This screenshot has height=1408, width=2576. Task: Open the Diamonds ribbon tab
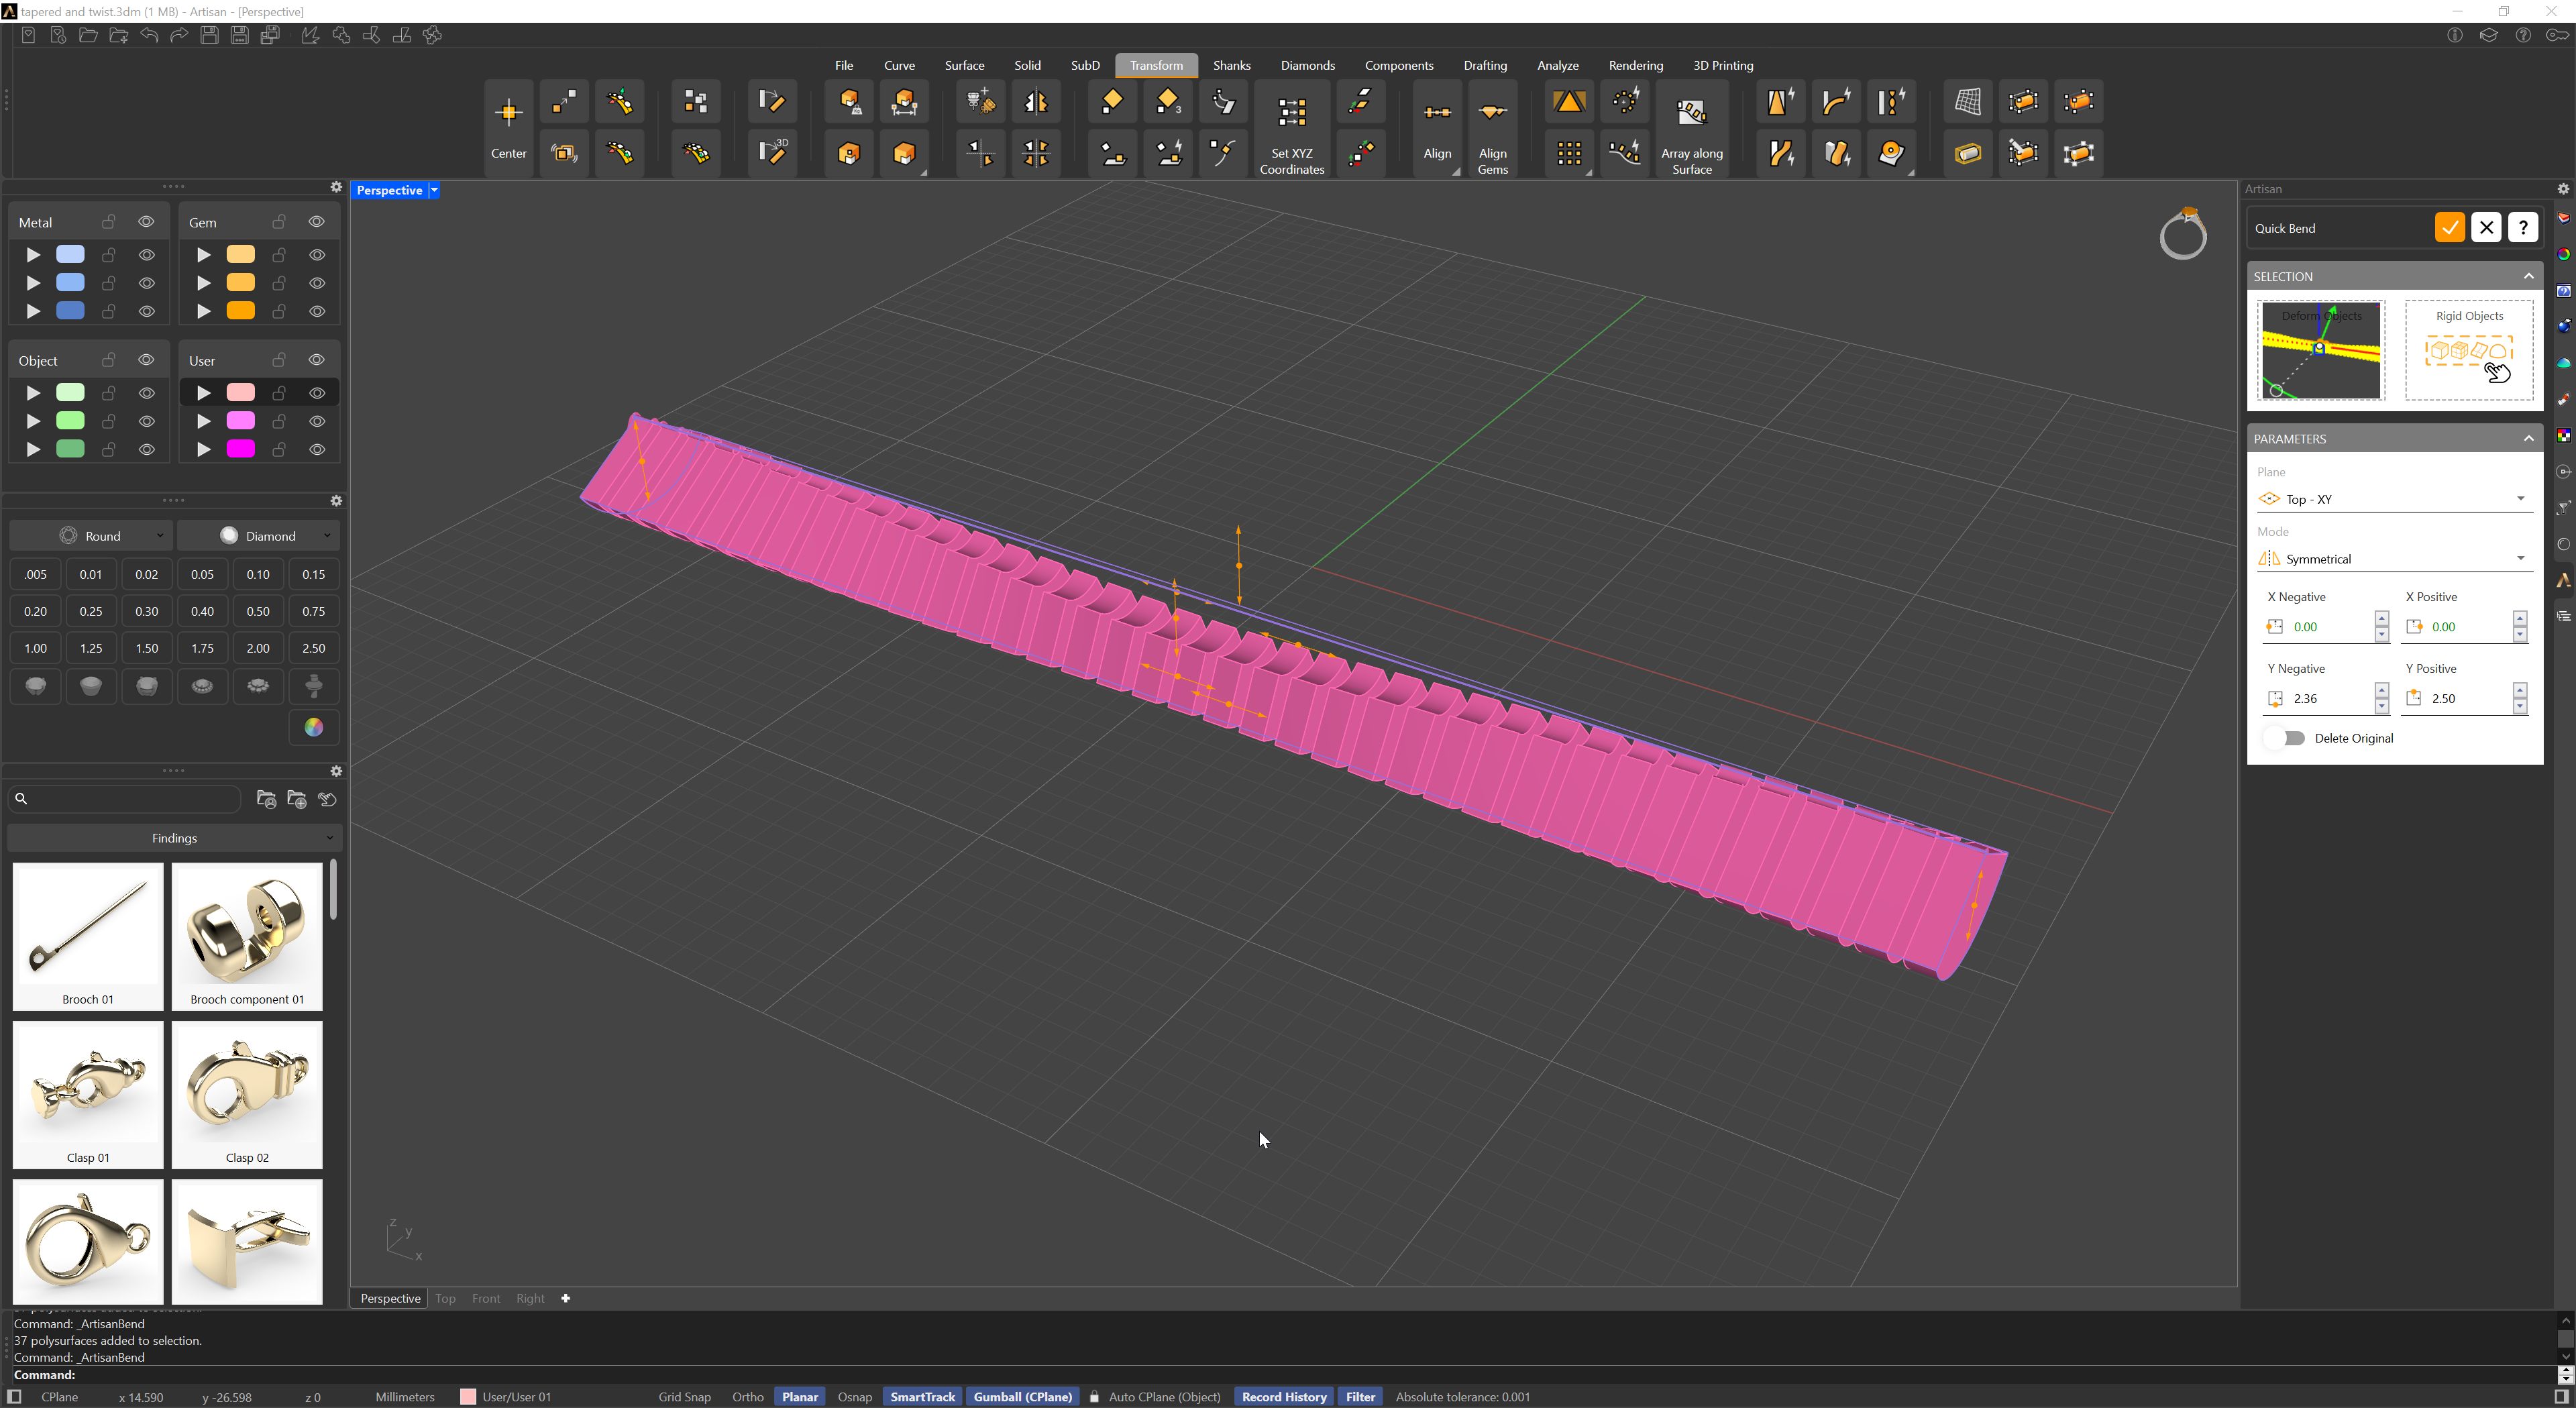coord(1307,65)
